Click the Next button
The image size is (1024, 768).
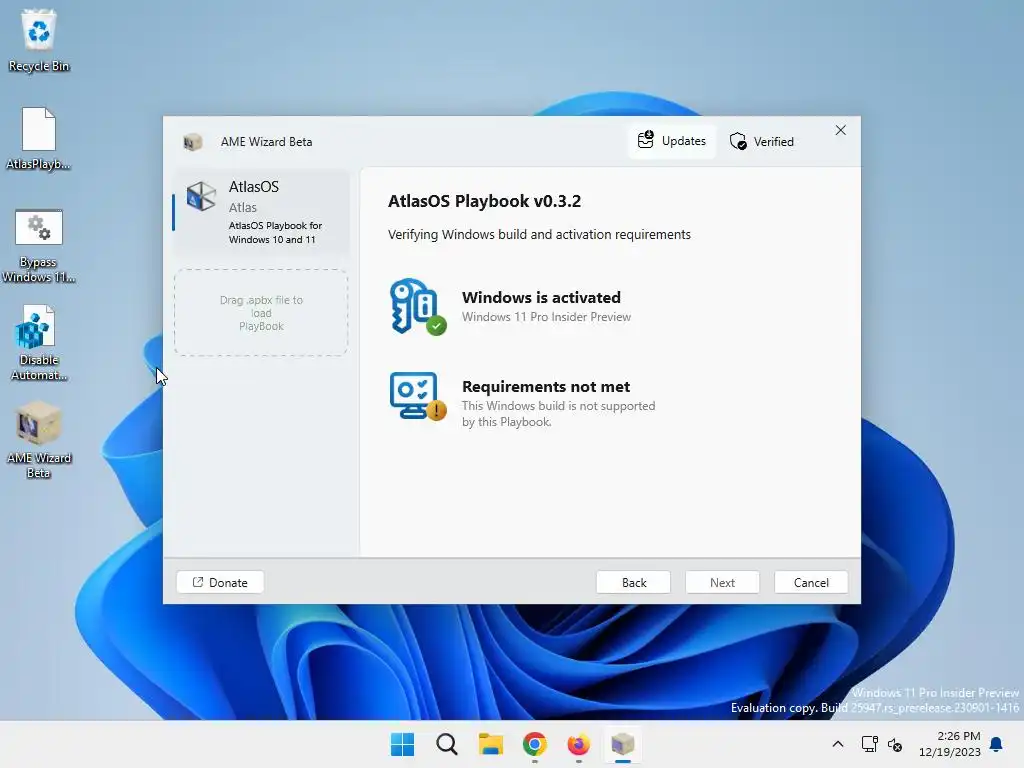pos(722,583)
